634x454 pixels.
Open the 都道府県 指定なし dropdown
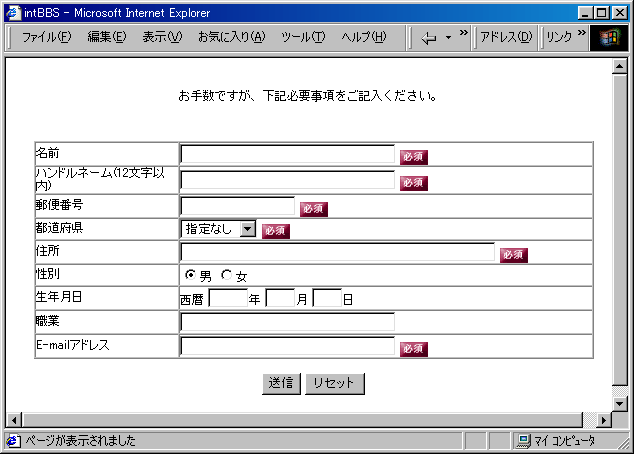[x=218, y=229]
